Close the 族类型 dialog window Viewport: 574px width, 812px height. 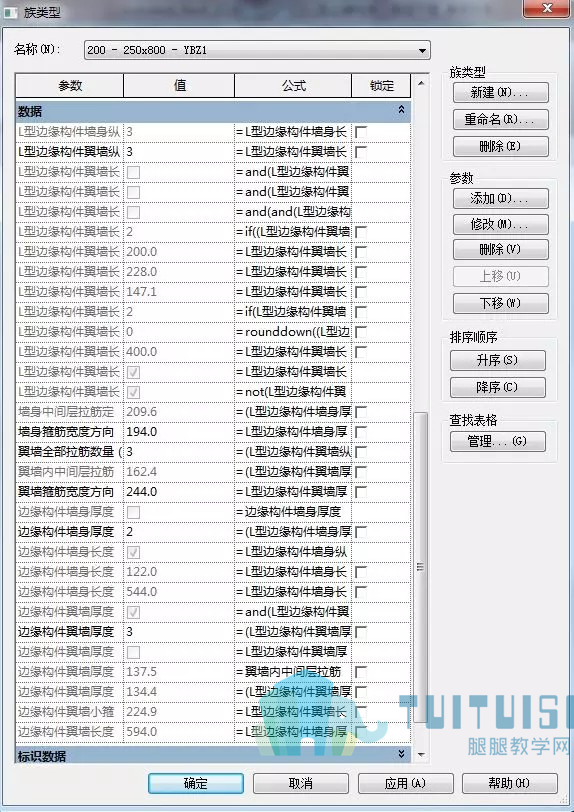(547, 8)
